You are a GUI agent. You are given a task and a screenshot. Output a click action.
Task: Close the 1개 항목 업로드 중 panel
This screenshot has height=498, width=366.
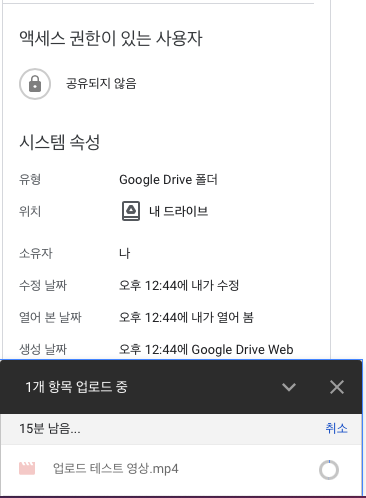tap(337, 387)
